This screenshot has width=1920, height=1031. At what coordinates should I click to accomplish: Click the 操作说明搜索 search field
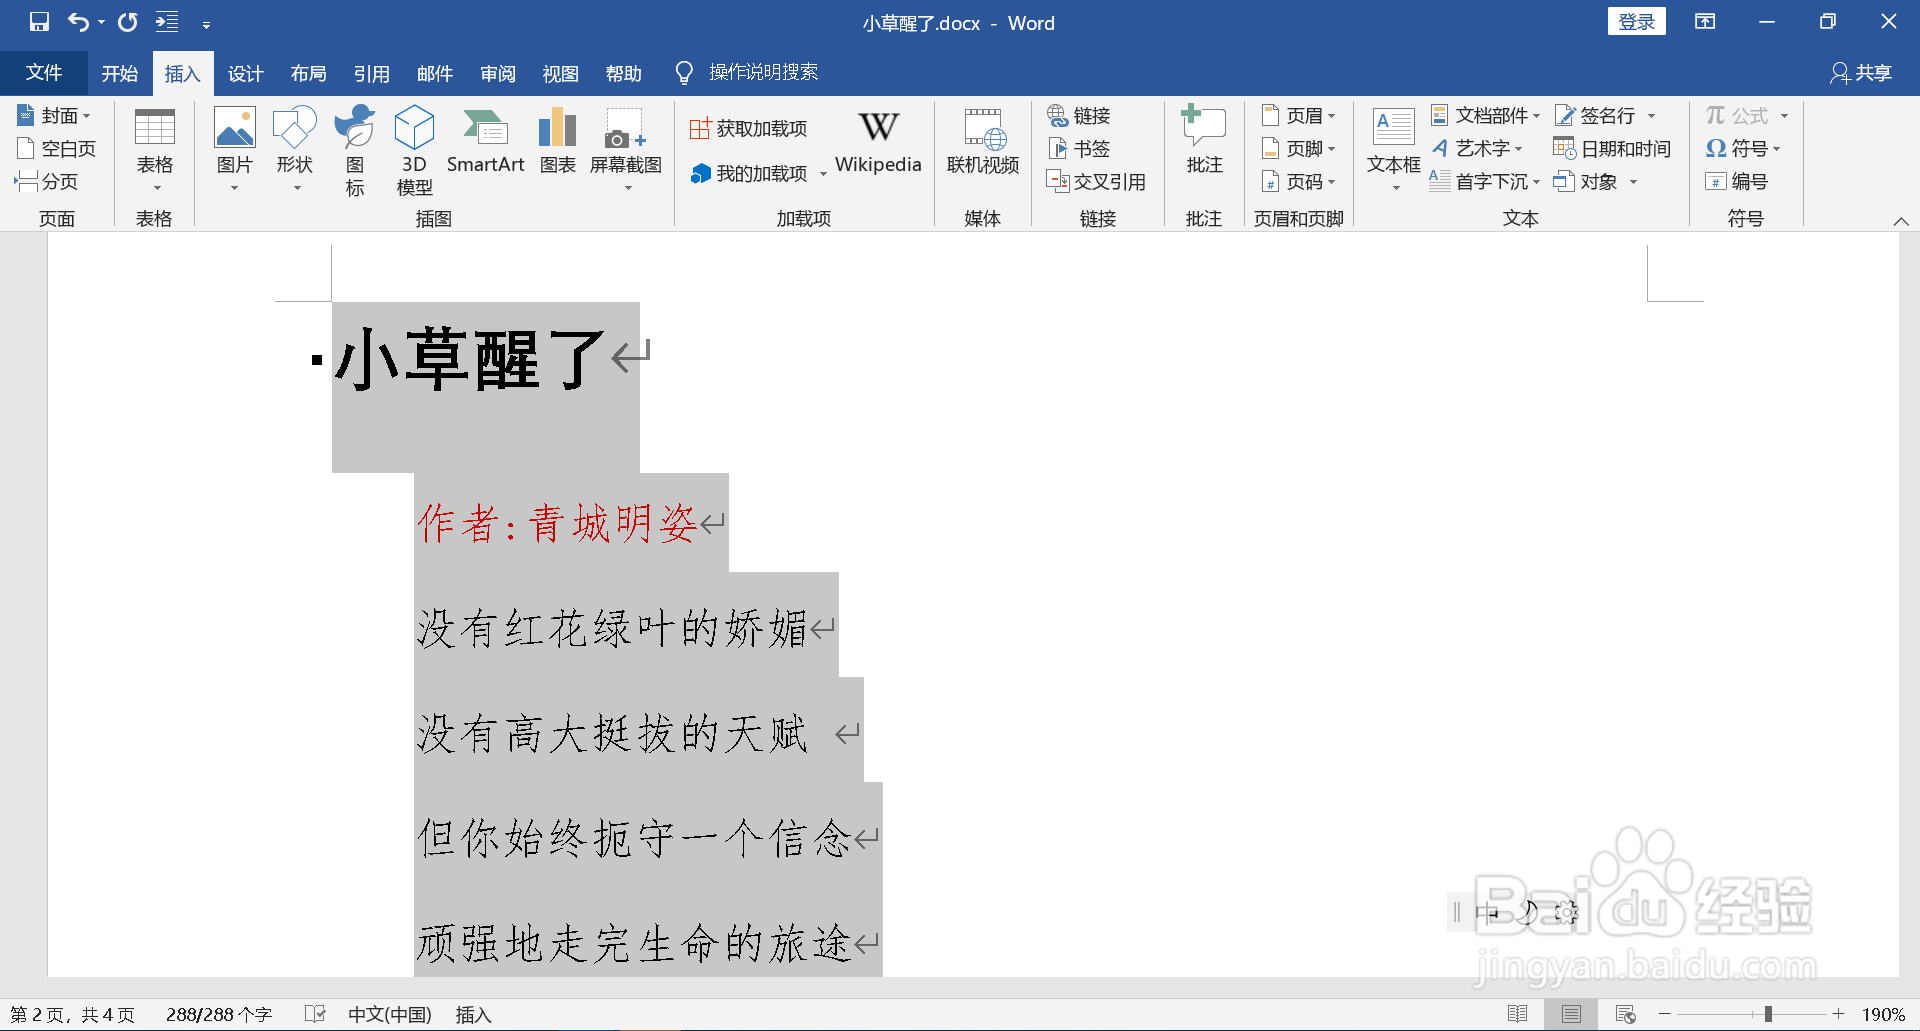point(763,72)
